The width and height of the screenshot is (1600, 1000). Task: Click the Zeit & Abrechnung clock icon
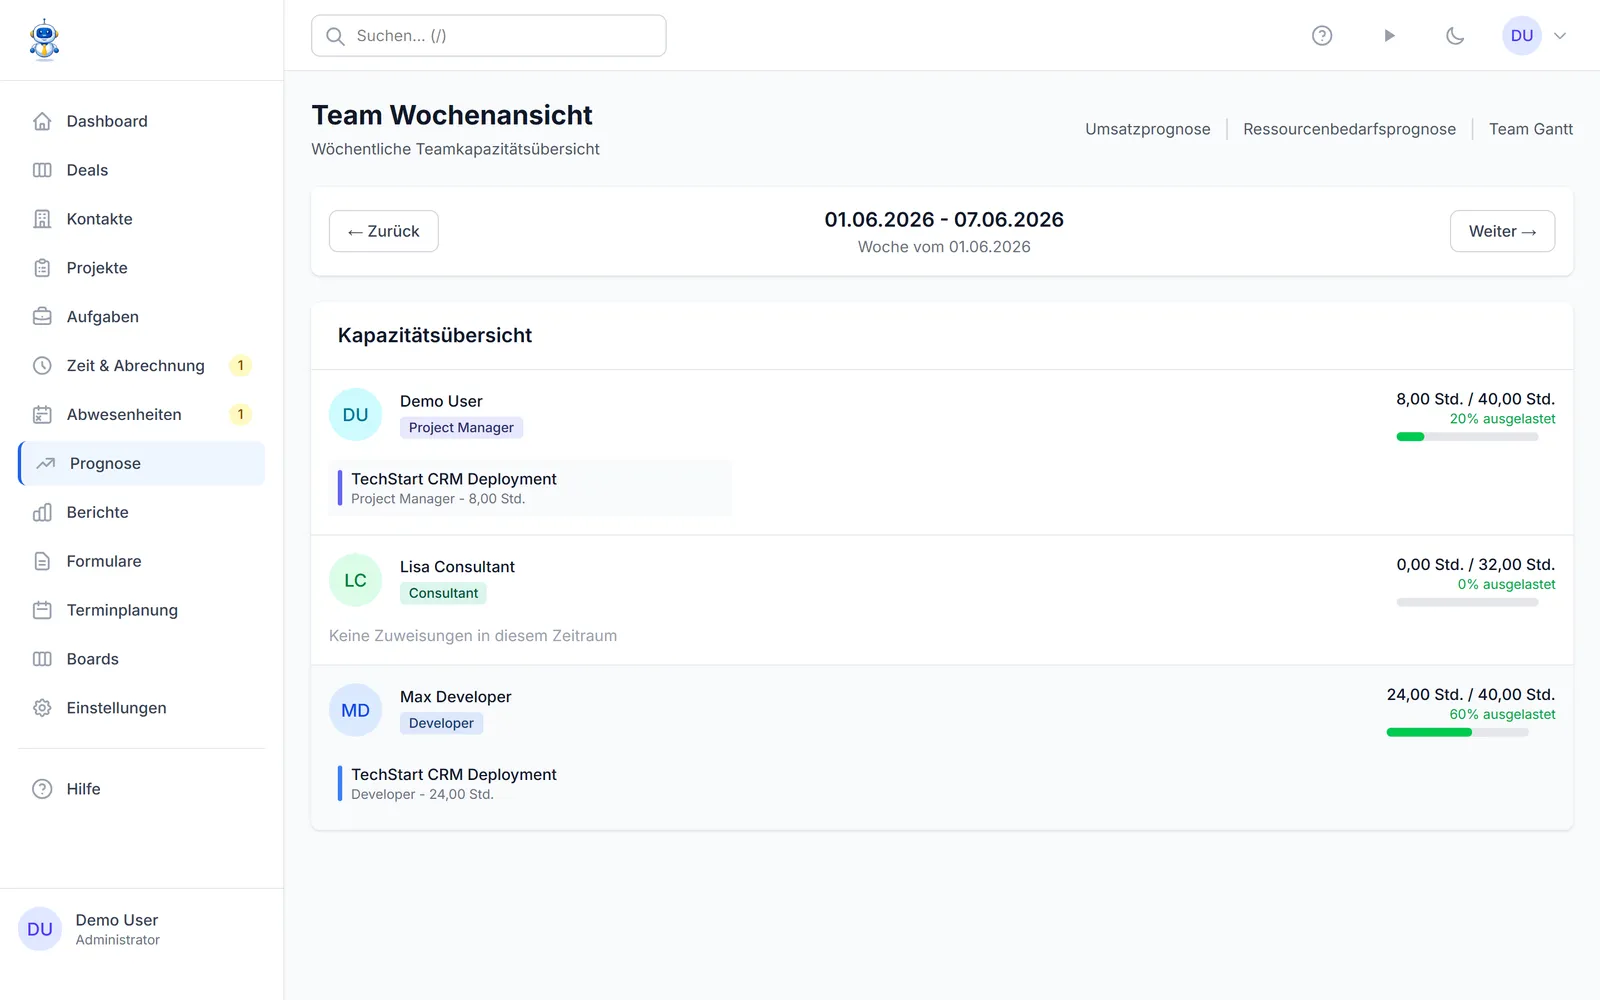pyautogui.click(x=42, y=366)
